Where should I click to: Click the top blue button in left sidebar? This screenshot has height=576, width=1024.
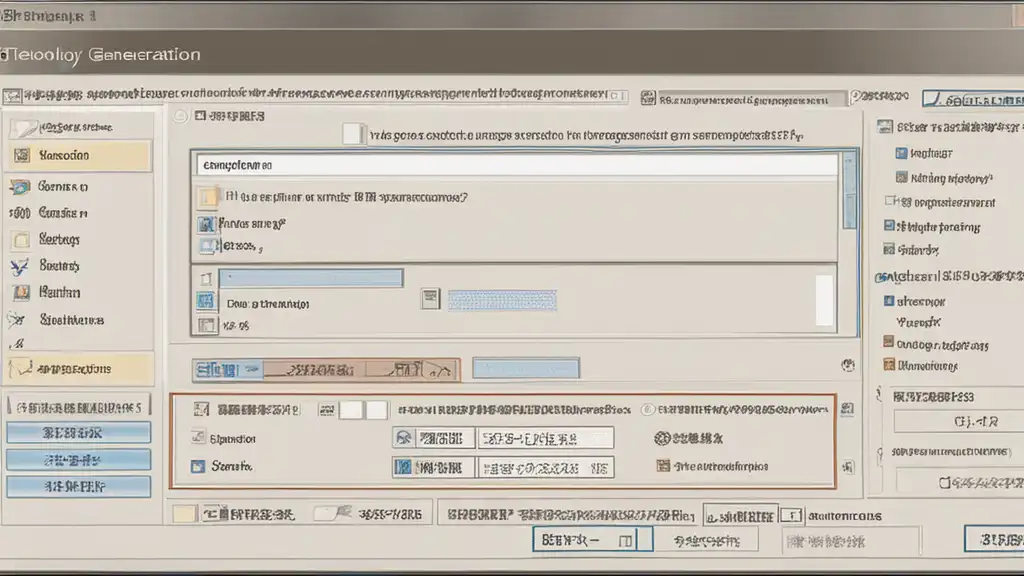pos(78,433)
